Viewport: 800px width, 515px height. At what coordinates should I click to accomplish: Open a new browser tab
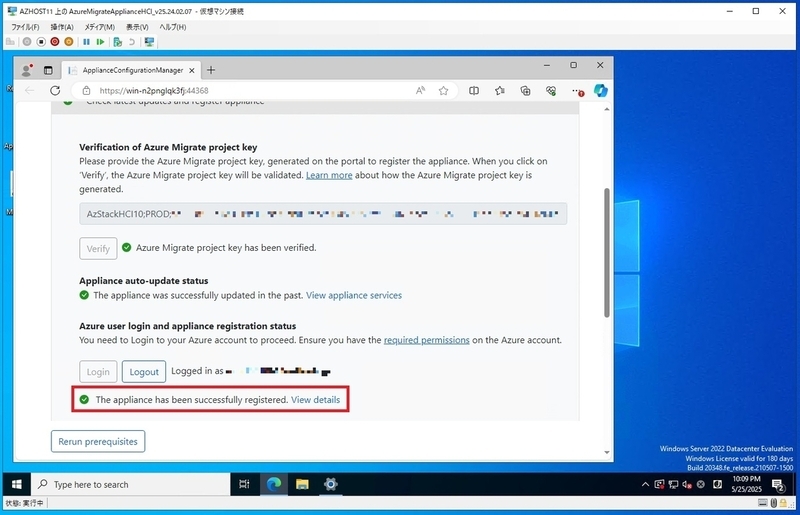(211, 70)
